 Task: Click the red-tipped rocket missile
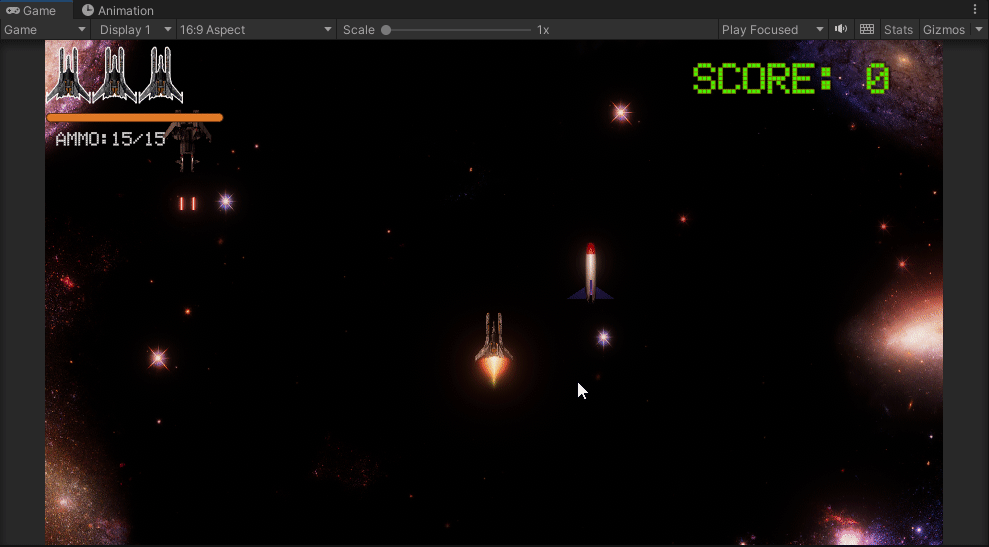coord(590,273)
